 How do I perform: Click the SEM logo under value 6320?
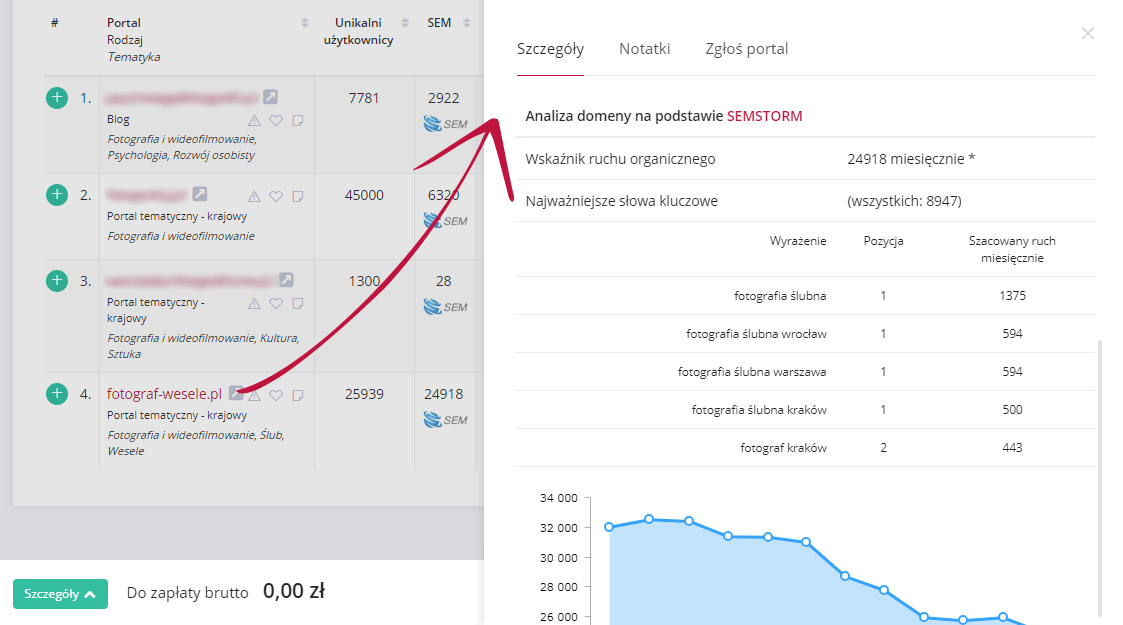[445, 221]
